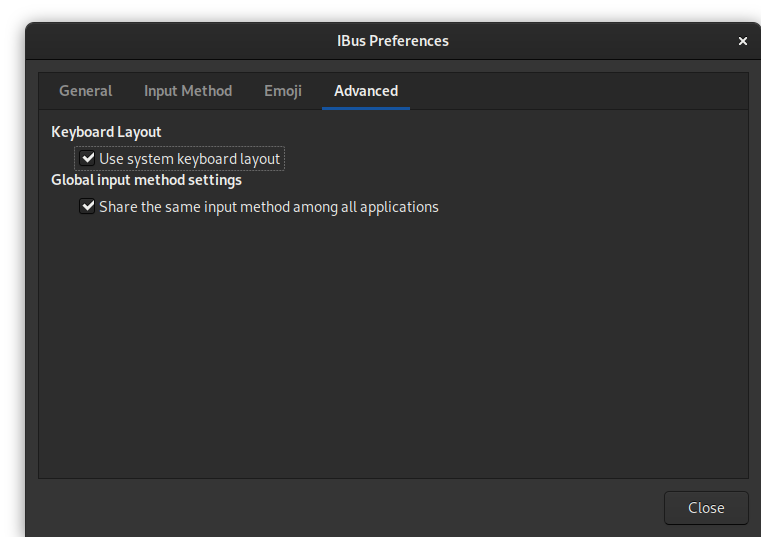Uncheck Share the same input method checkbox
Viewport: 761px width, 537px height.
coord(88,207)
